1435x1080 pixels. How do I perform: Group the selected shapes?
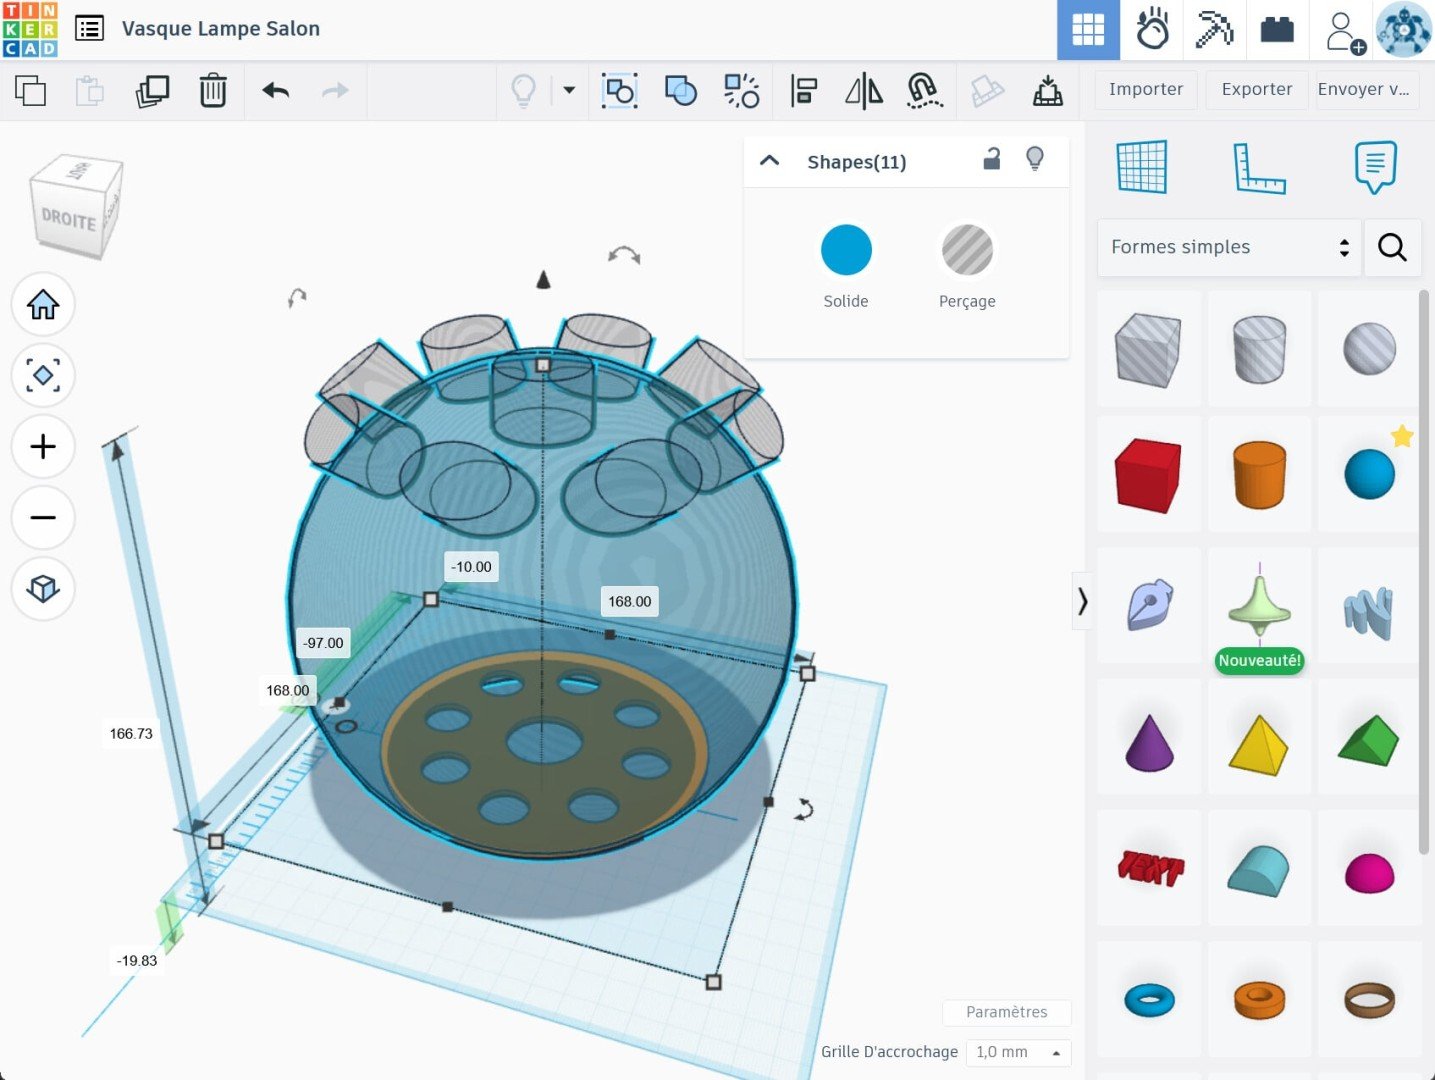tap(620, 91)
